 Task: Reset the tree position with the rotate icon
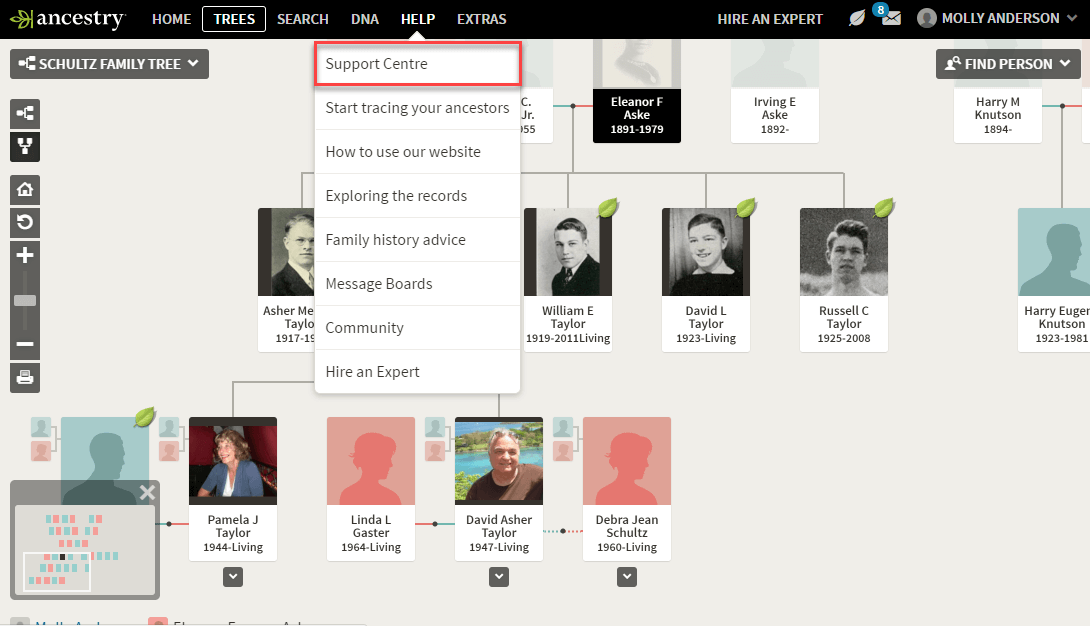pos(25,222)
